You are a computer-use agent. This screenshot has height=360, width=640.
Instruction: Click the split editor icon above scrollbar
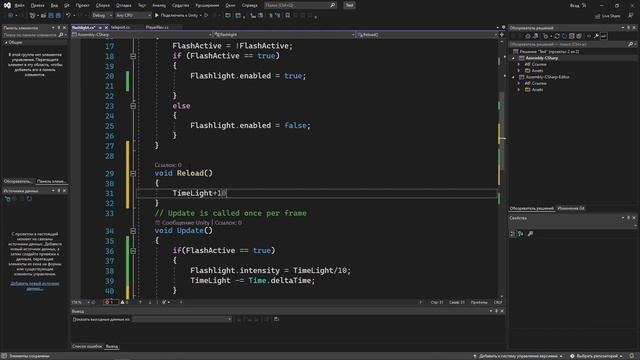tap(502, 35)
